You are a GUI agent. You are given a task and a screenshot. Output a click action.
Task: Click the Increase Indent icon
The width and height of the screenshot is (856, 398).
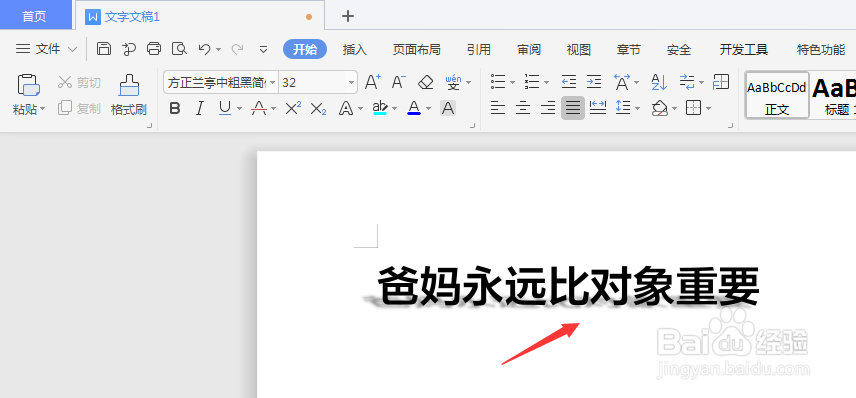coord(594,82)
